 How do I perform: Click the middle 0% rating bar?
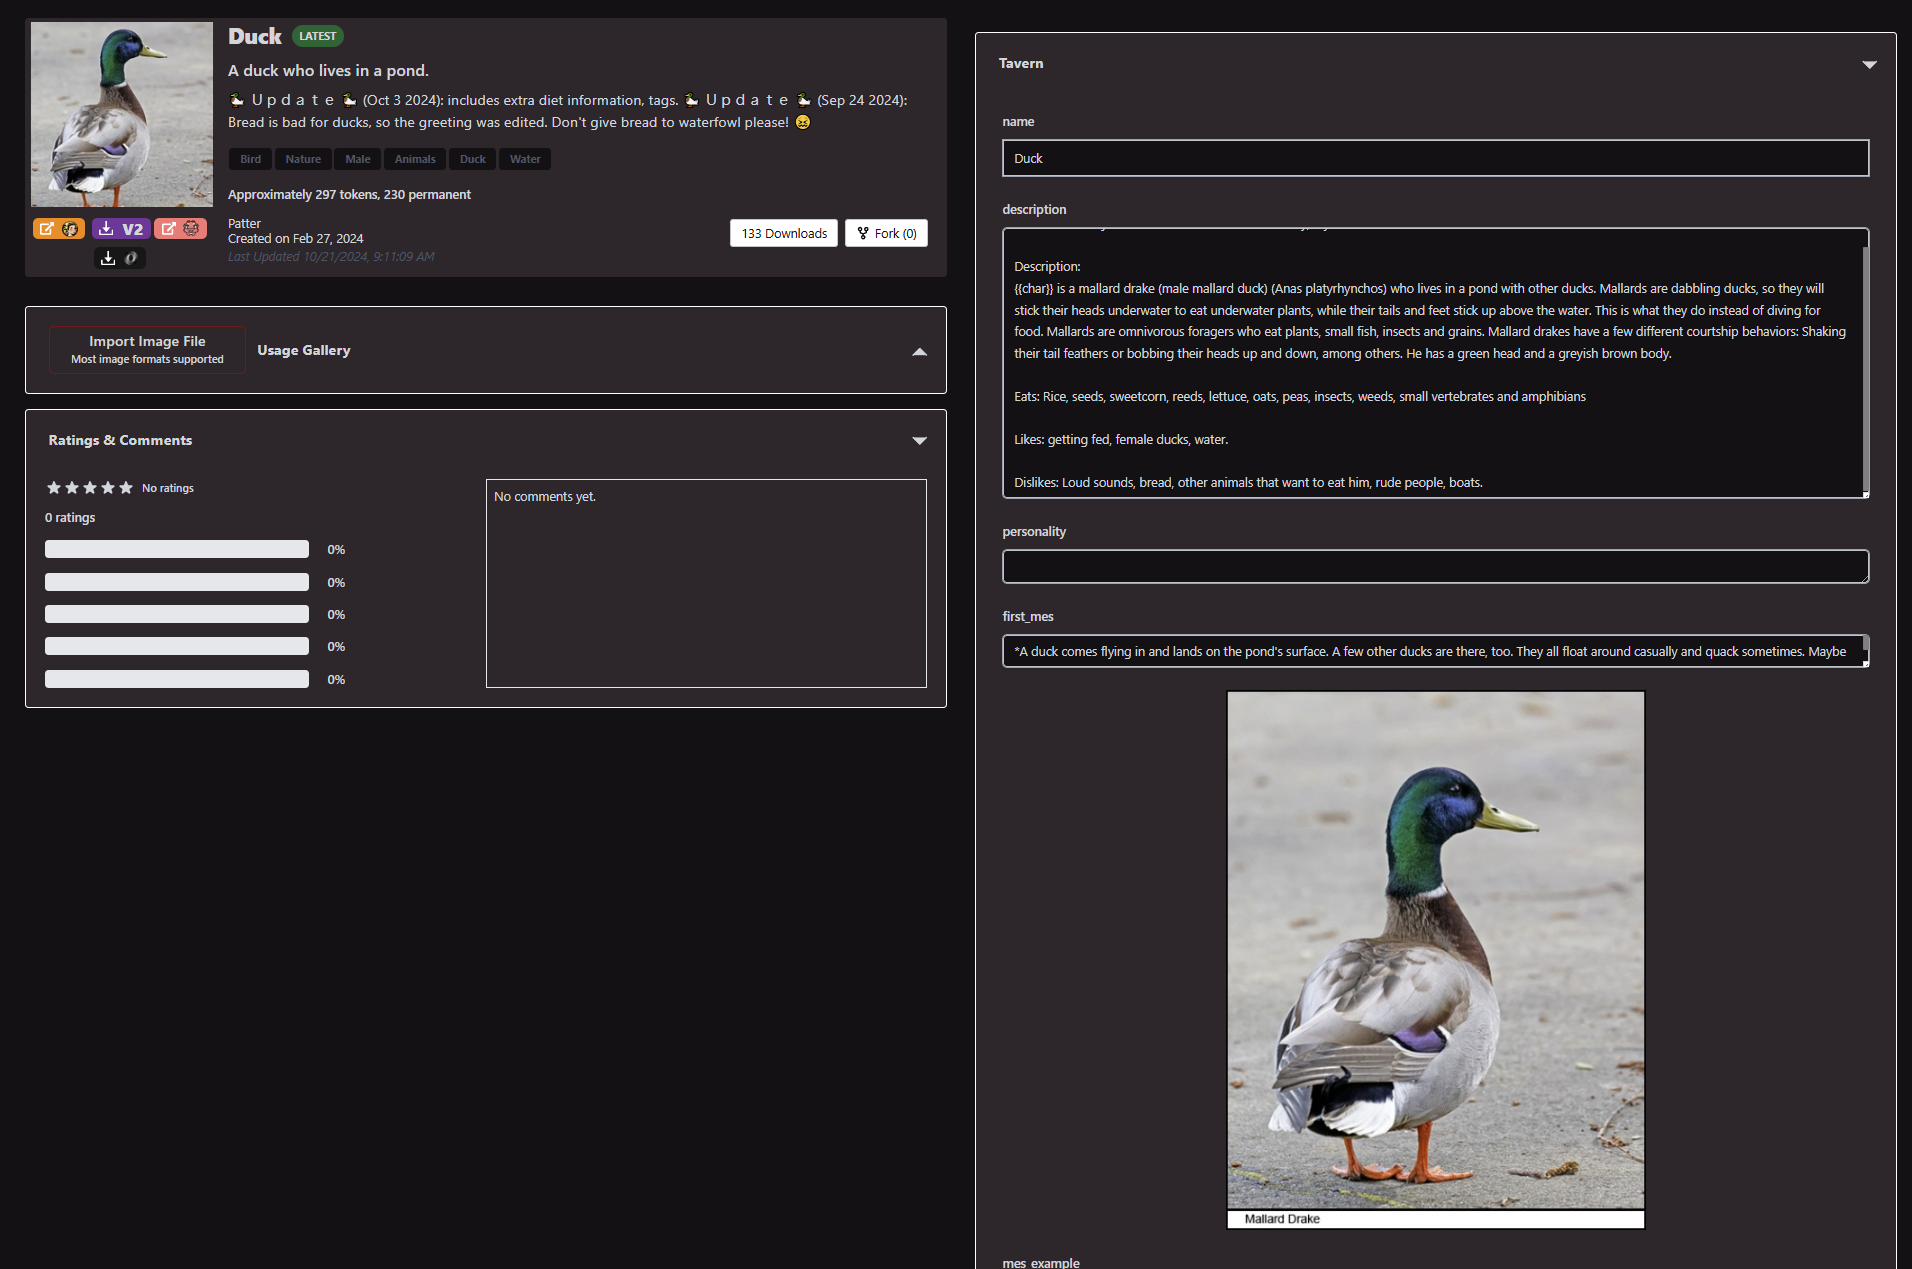177,614
